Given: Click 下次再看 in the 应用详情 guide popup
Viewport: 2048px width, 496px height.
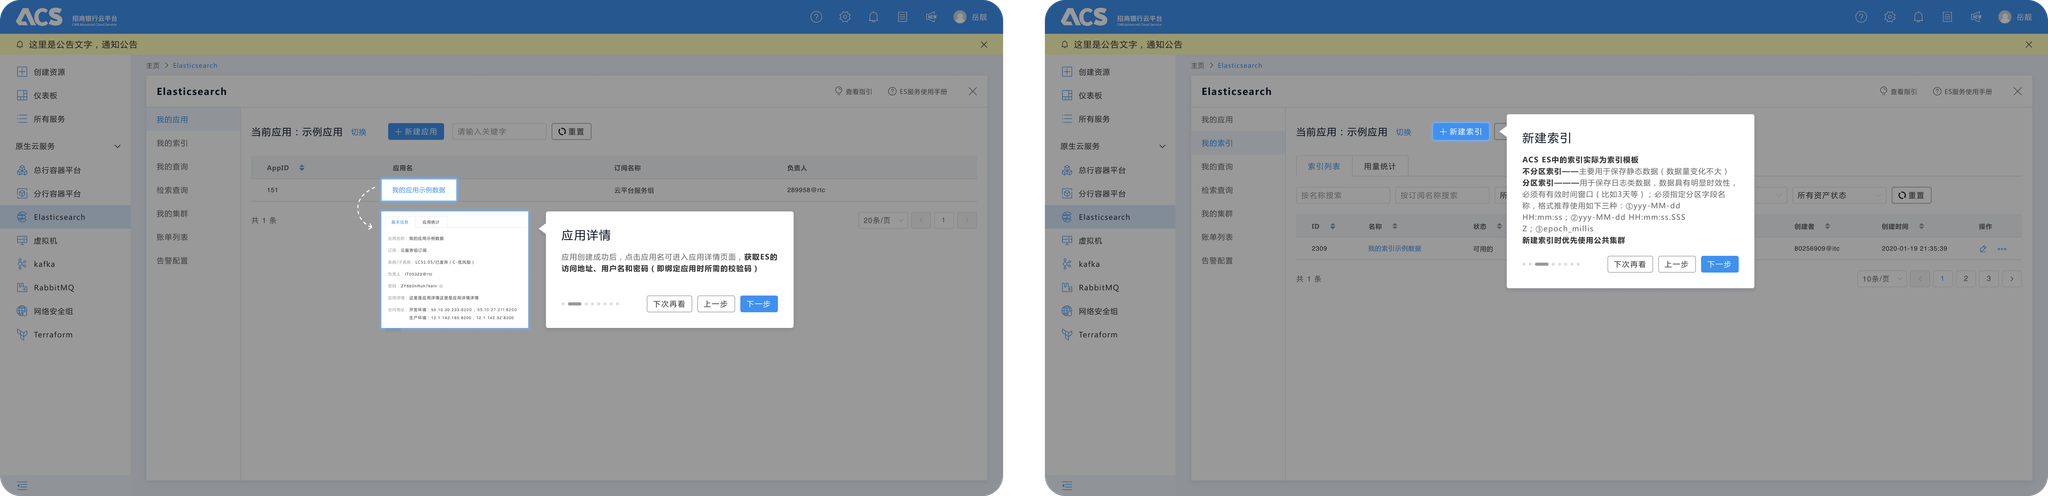Looking at the screenshot, I should 669,304.
